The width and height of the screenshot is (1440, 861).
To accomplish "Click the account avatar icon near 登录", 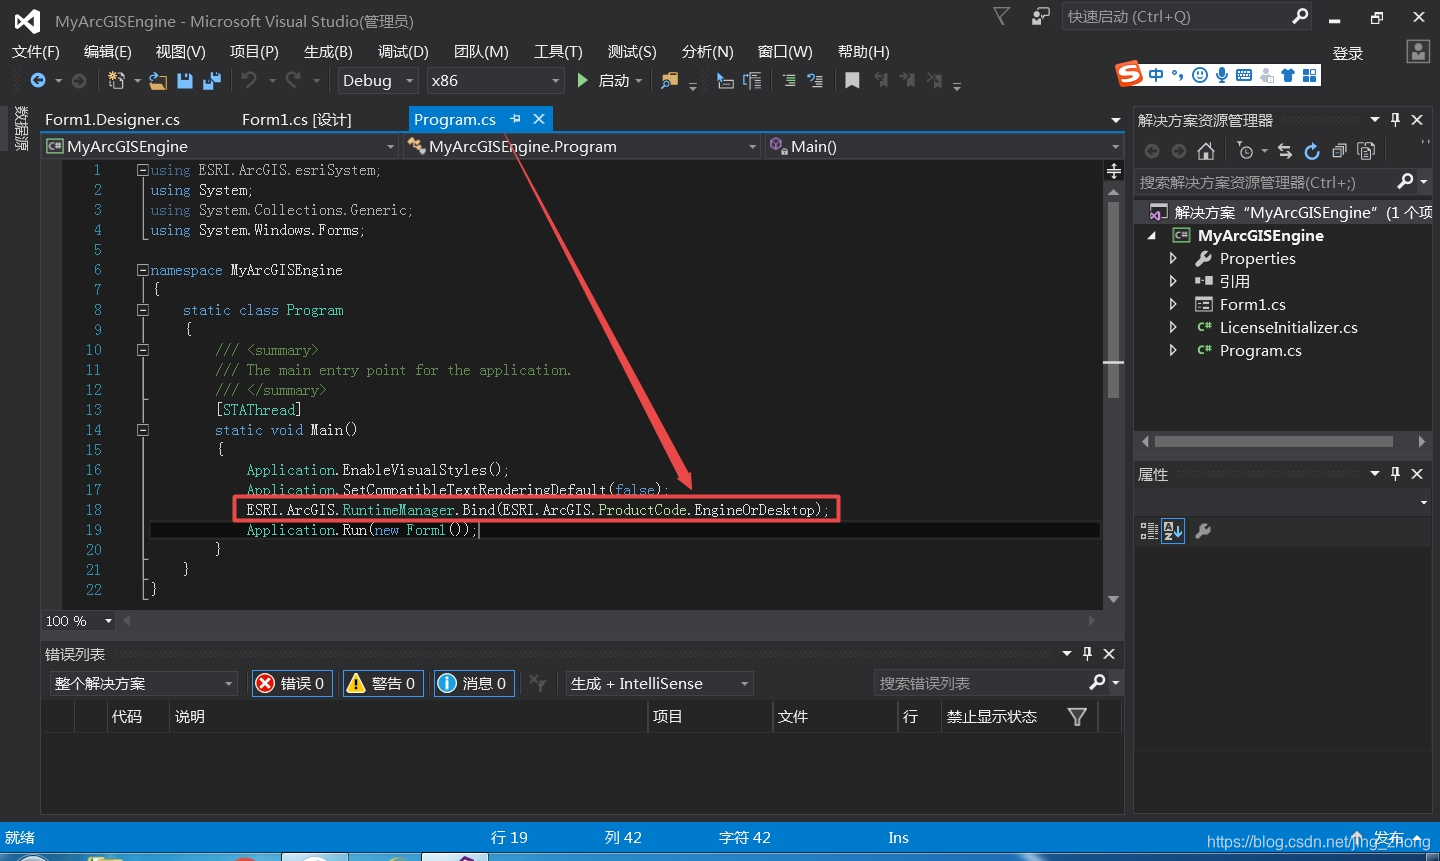I will click(x=1418, y=52).
